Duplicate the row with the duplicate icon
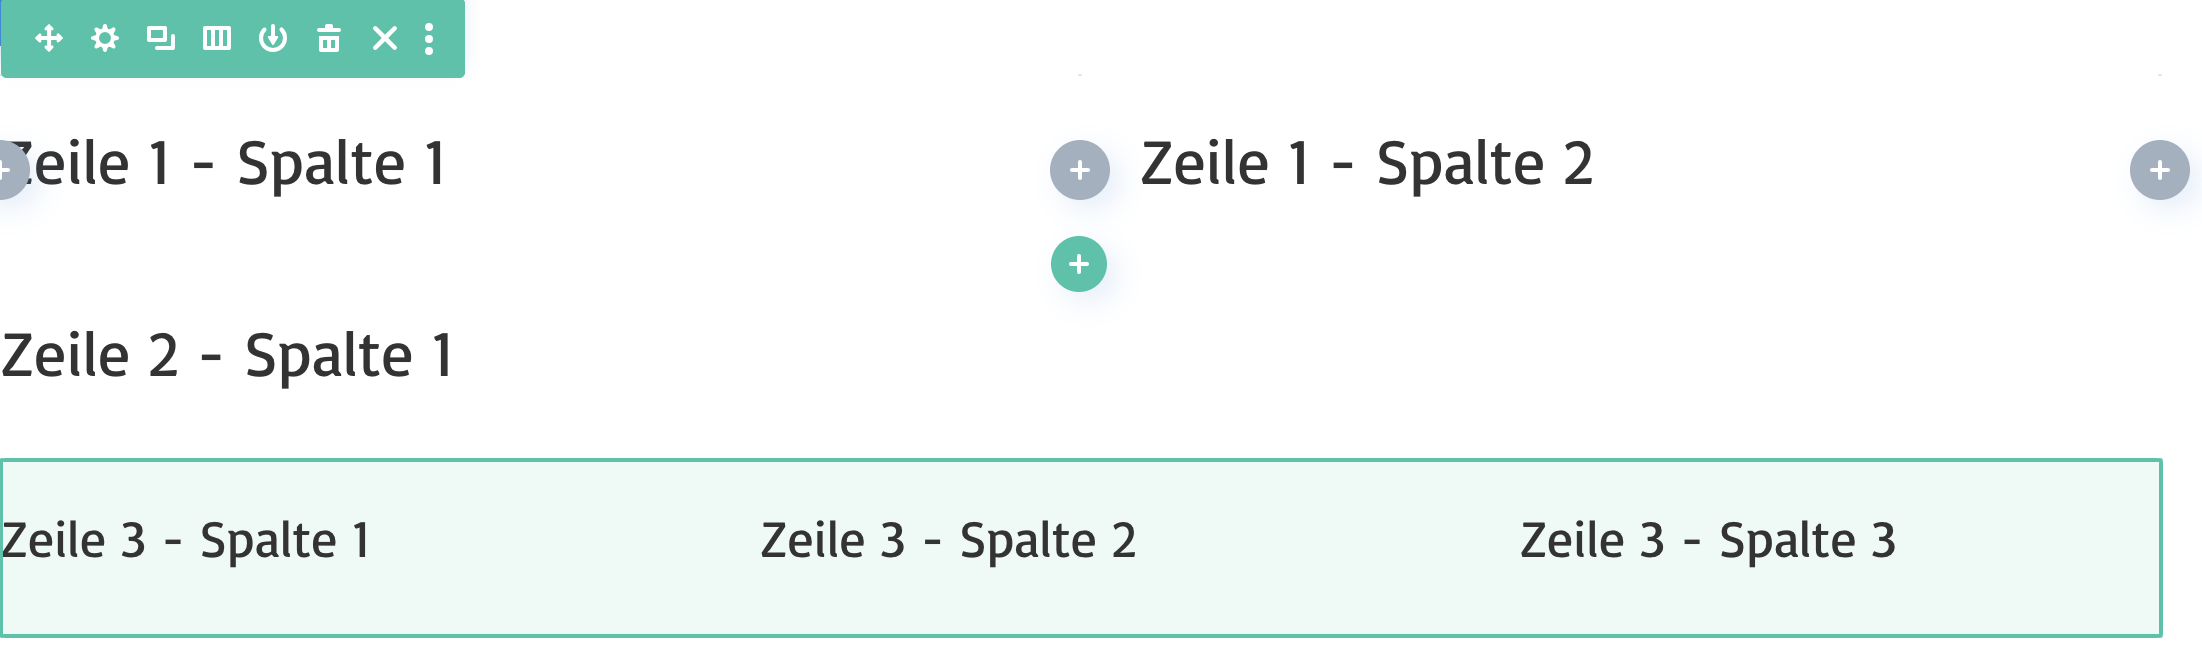Screen dimensions: 2202x662 pyautogui.click(x=161, y=39)
